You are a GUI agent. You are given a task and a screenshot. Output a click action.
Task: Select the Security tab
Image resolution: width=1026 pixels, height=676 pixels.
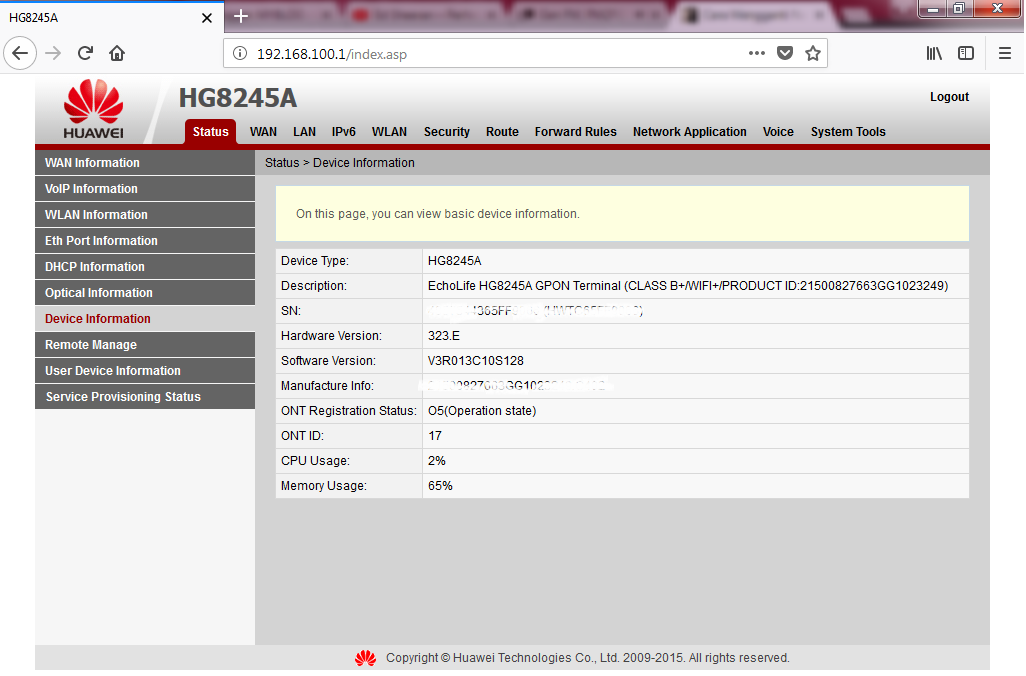(x=446, y=131)
